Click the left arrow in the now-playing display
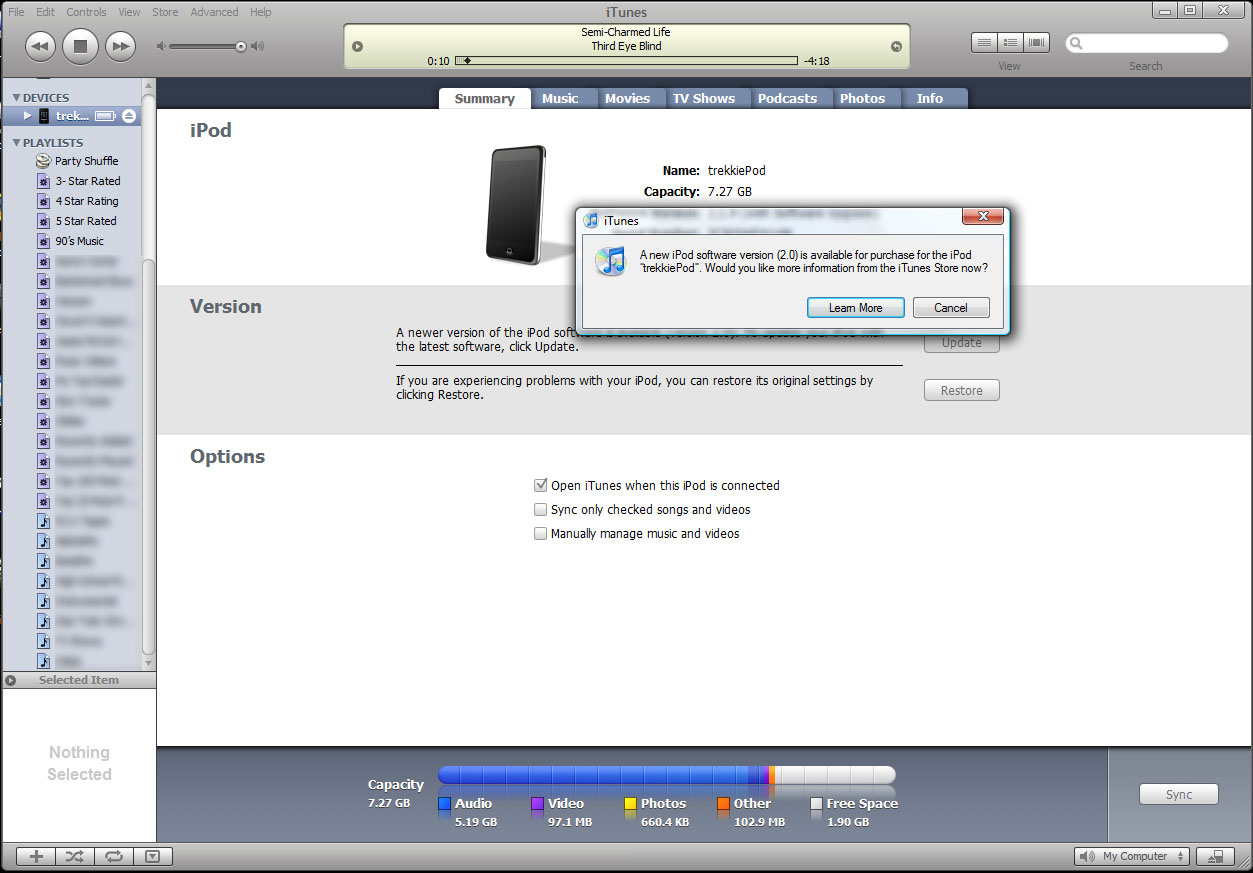Viewport: 1253px width, 873px height. (358, 47)
